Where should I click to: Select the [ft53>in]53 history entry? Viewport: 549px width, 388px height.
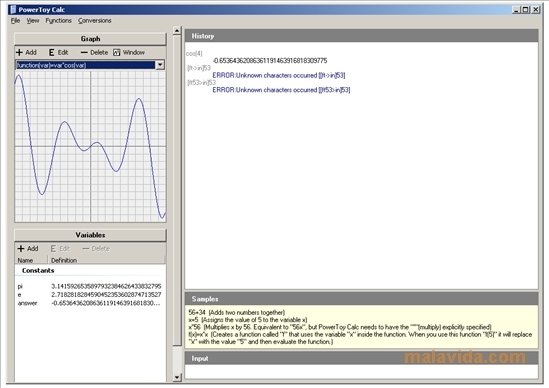tap(201, 83)
